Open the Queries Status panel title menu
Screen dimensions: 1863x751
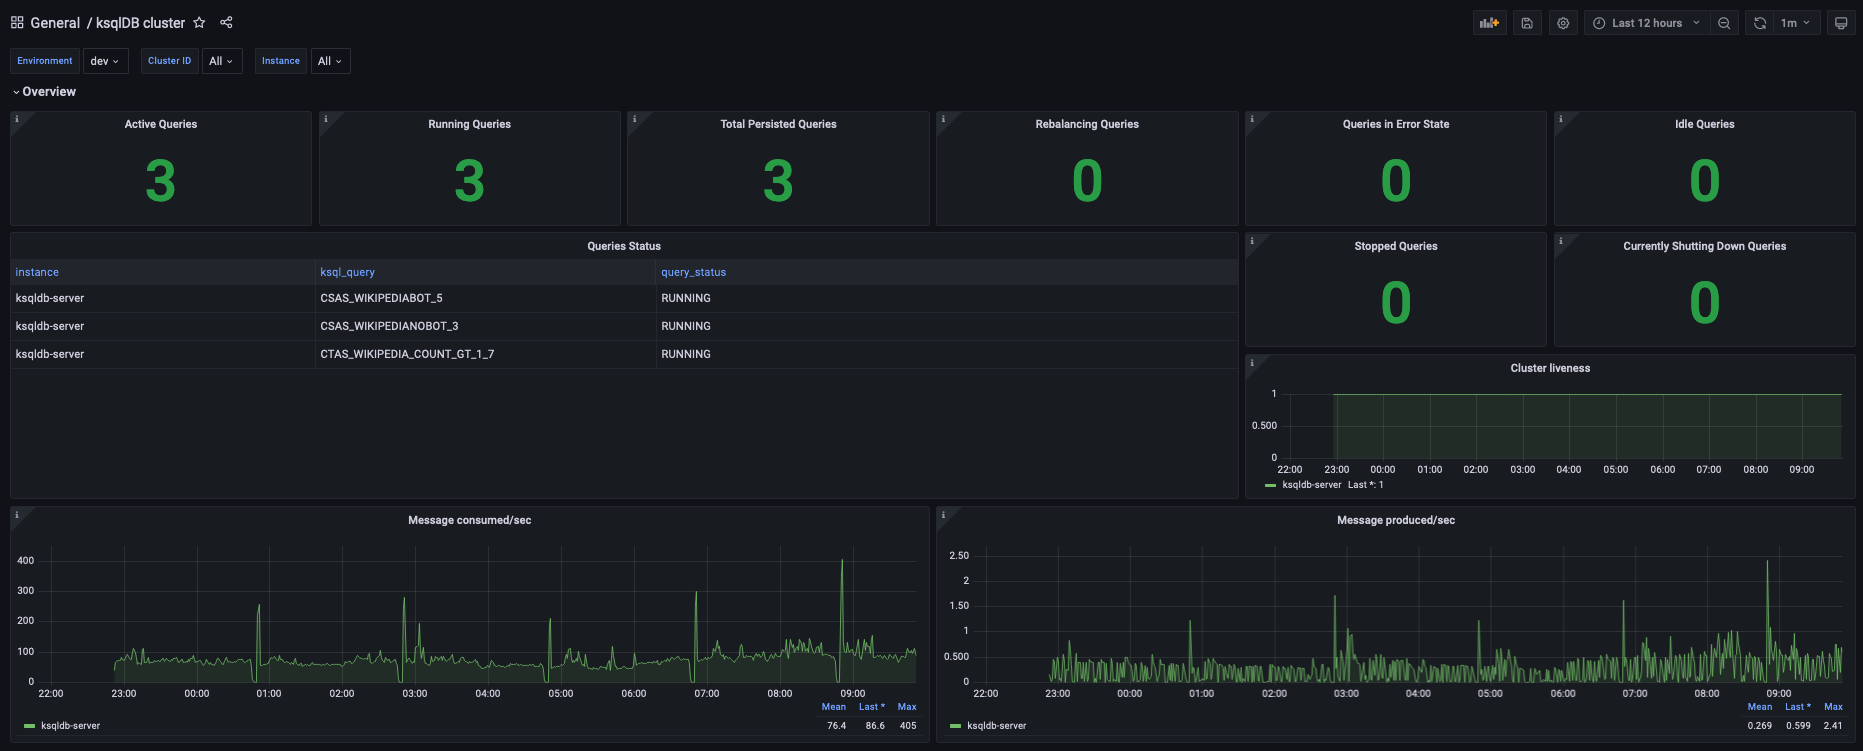tap(624, 246)
